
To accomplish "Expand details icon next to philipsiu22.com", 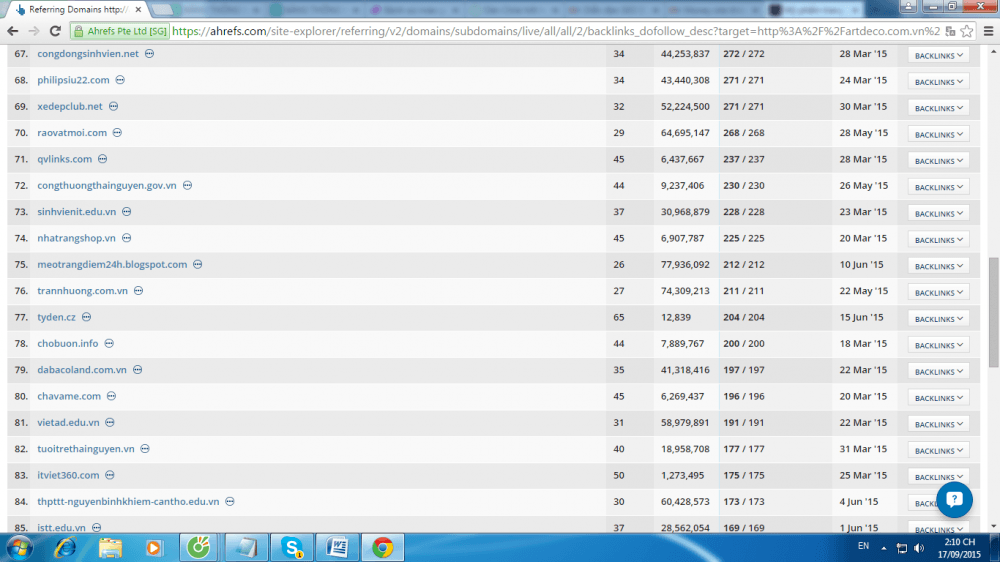I will pyautogui.click(x=120, y=80).
